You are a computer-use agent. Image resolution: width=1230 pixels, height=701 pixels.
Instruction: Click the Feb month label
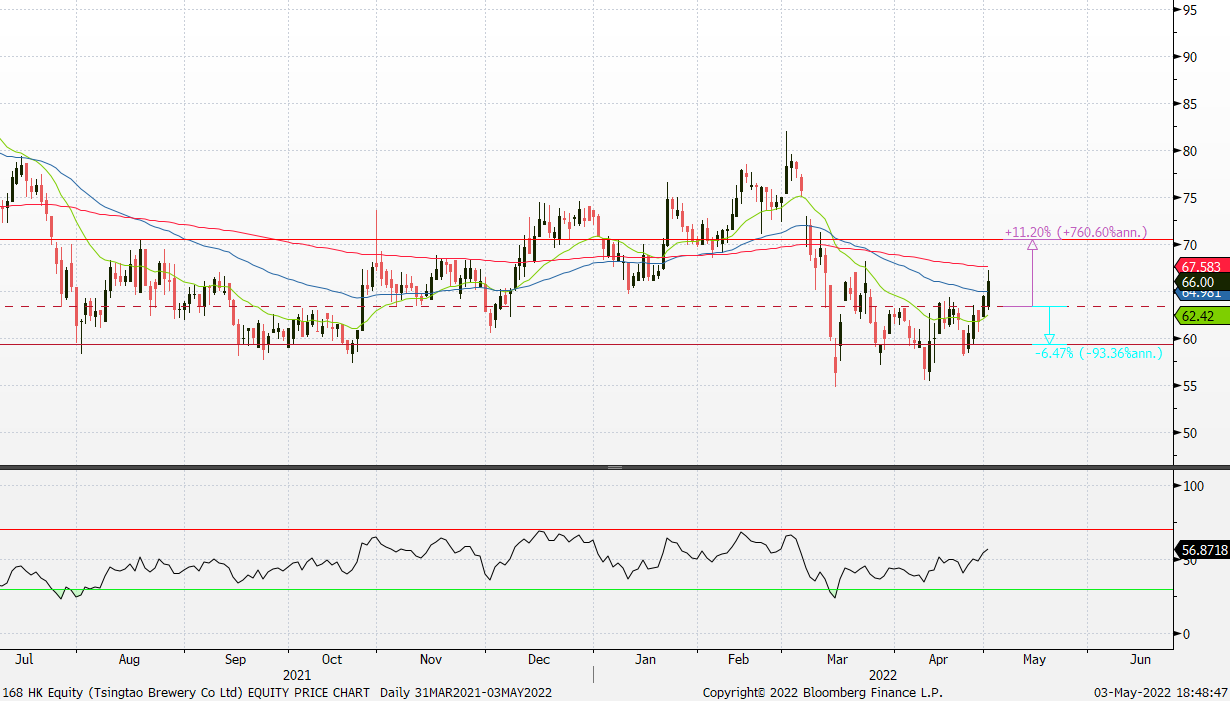[738, 660]
